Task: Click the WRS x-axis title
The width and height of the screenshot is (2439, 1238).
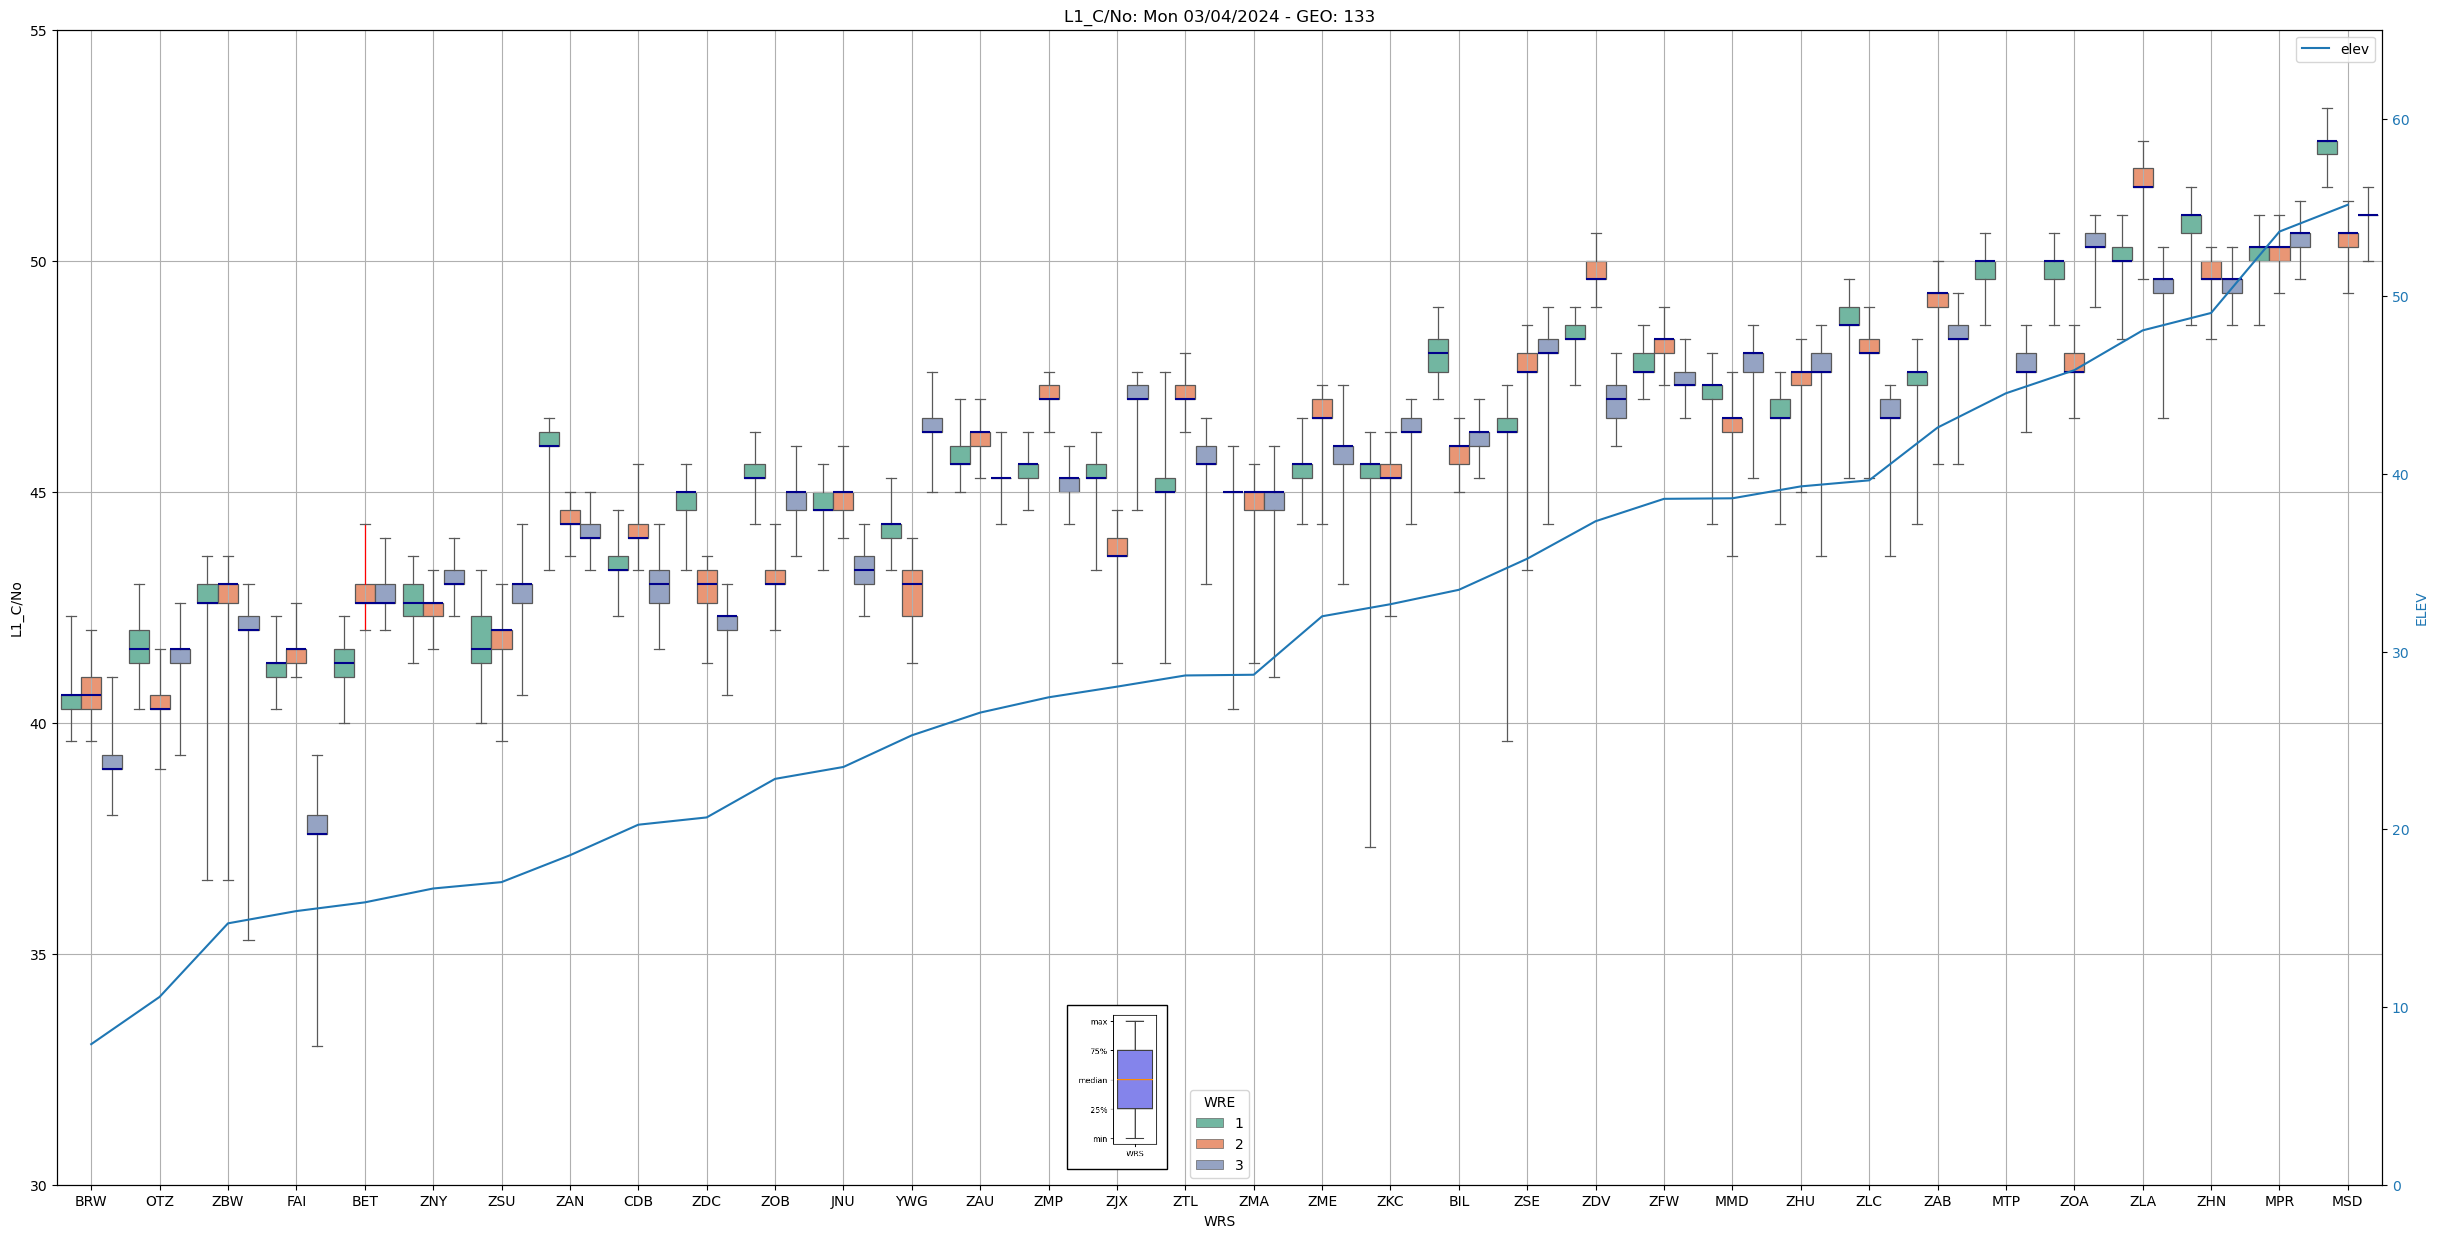Action: tap(1219, 1221)
